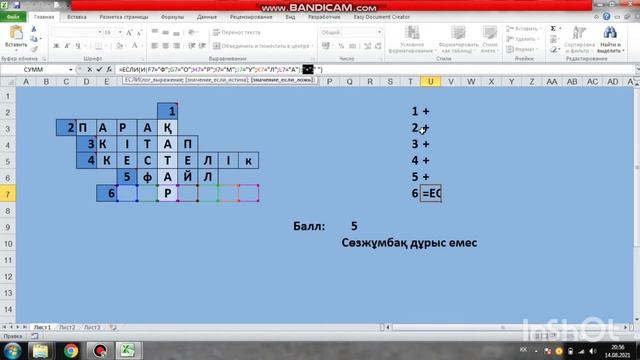Open Google Chrome from the taskbar

[x=71, y=351]
